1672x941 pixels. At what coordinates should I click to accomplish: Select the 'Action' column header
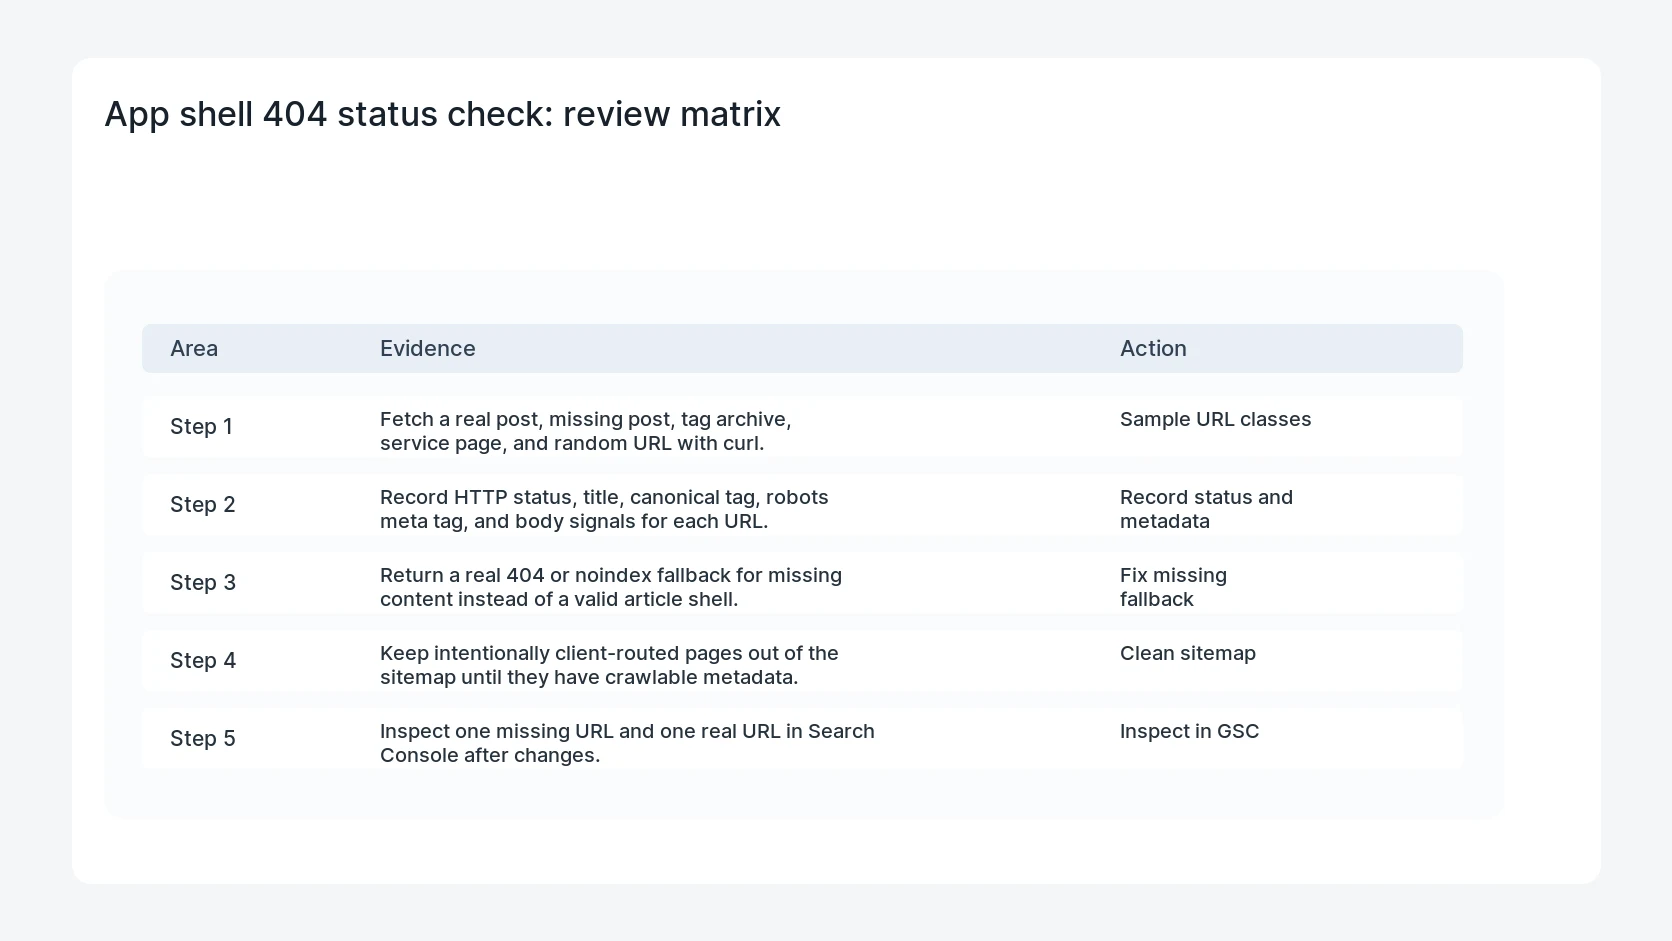pyautogui.click(x=1153, y=348)
